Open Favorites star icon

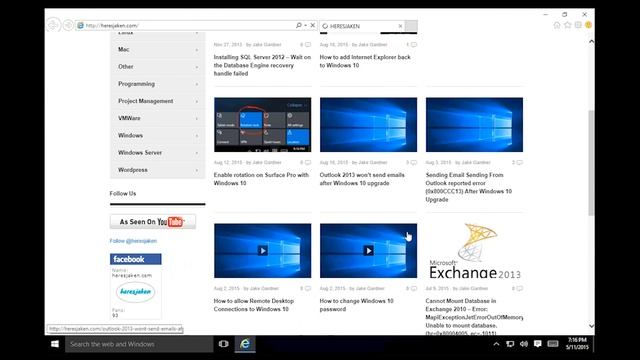click(567, 25)
